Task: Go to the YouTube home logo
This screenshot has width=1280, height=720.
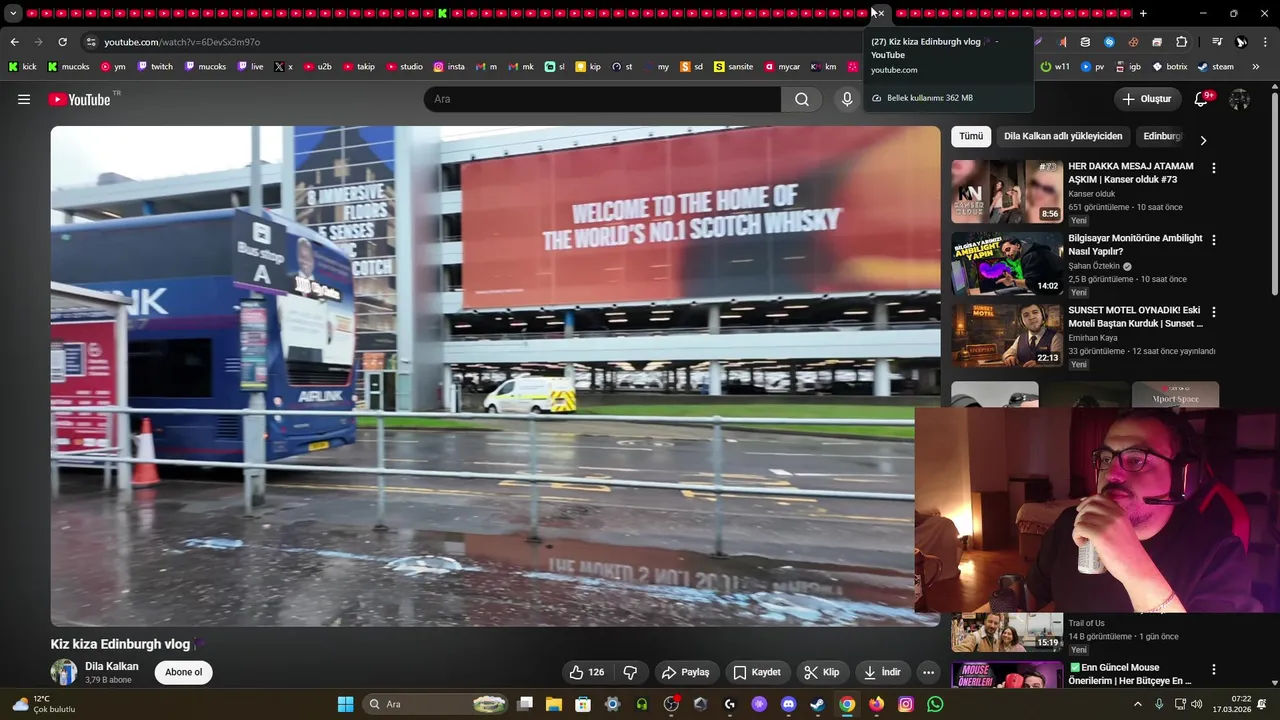Action: [x=80, y=99]
